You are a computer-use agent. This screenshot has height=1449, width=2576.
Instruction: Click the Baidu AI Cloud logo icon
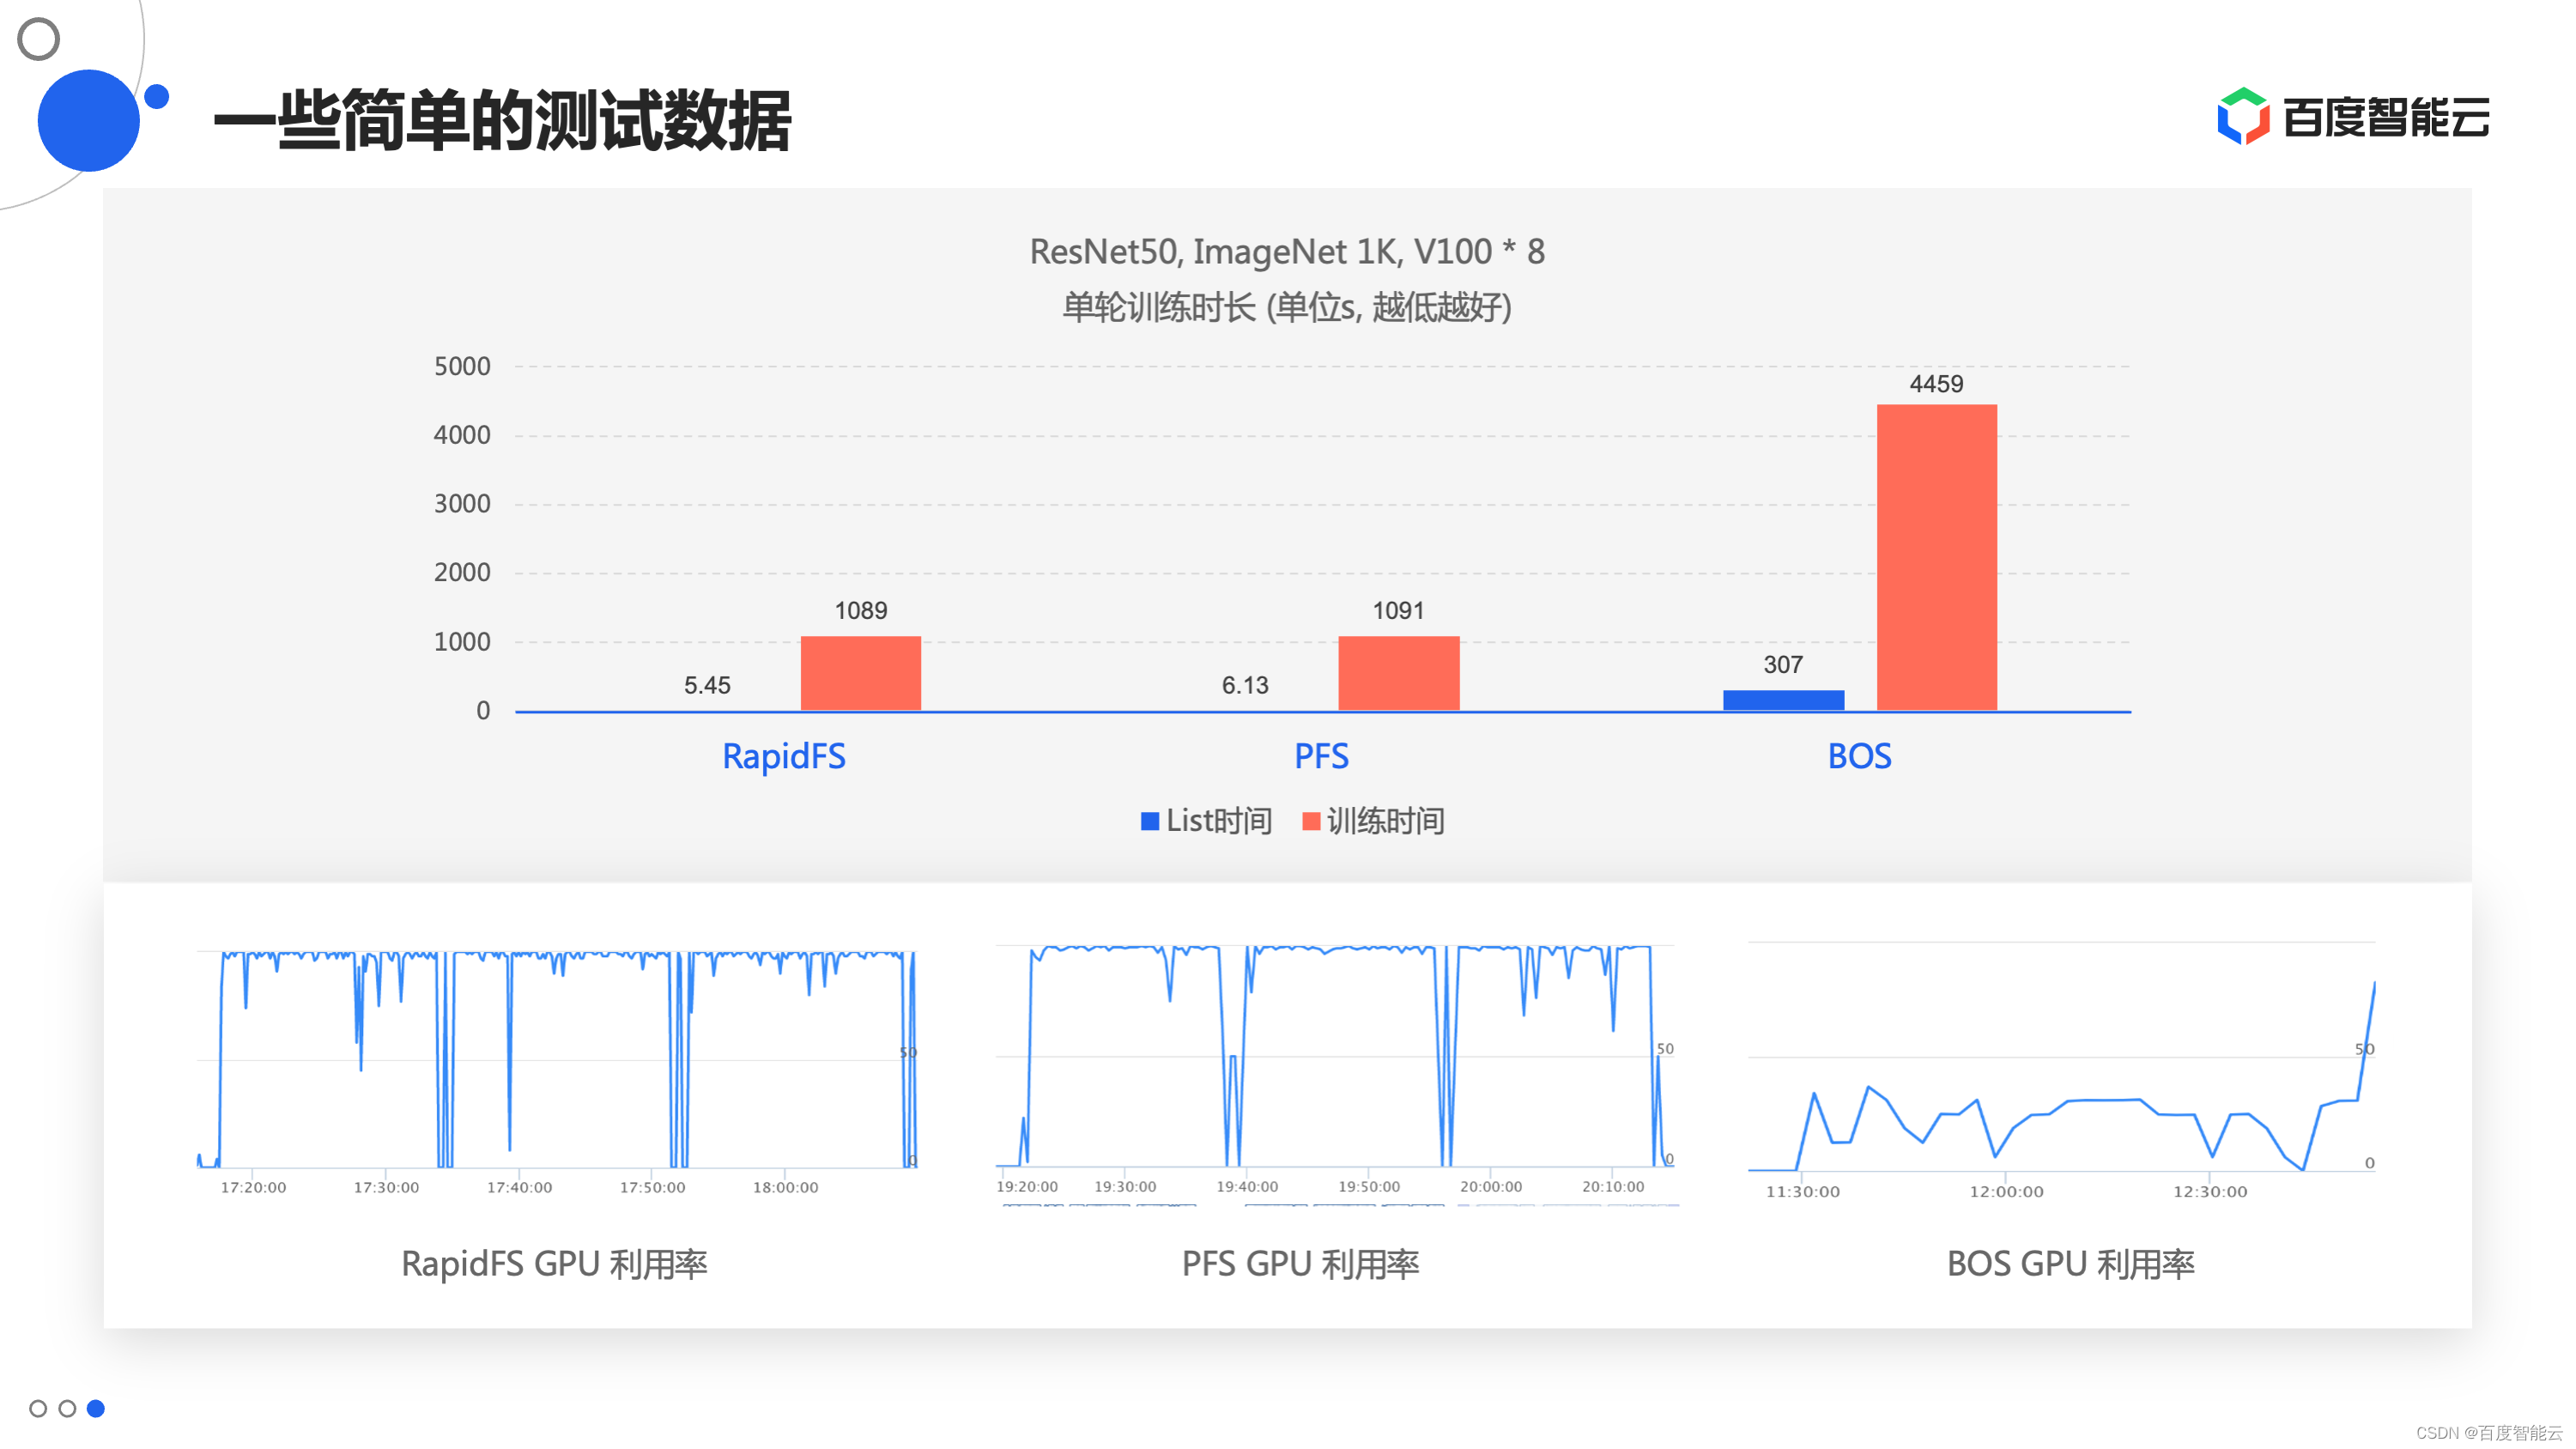point(2243,117)
